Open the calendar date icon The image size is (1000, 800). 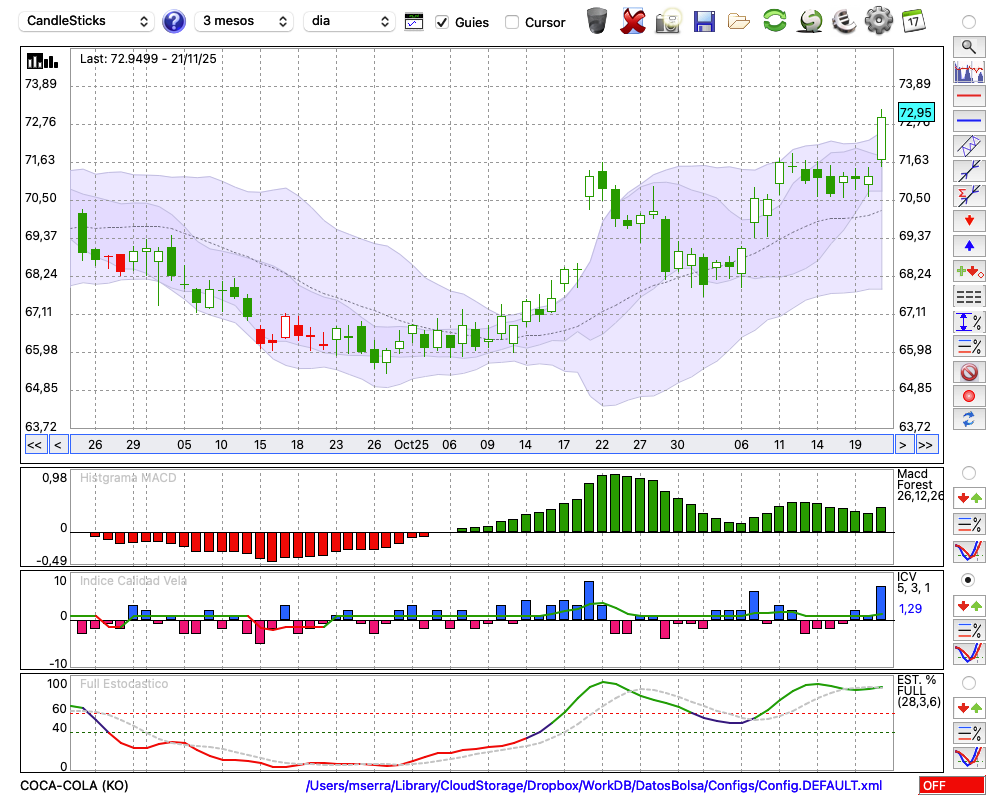tap(912, 20)
